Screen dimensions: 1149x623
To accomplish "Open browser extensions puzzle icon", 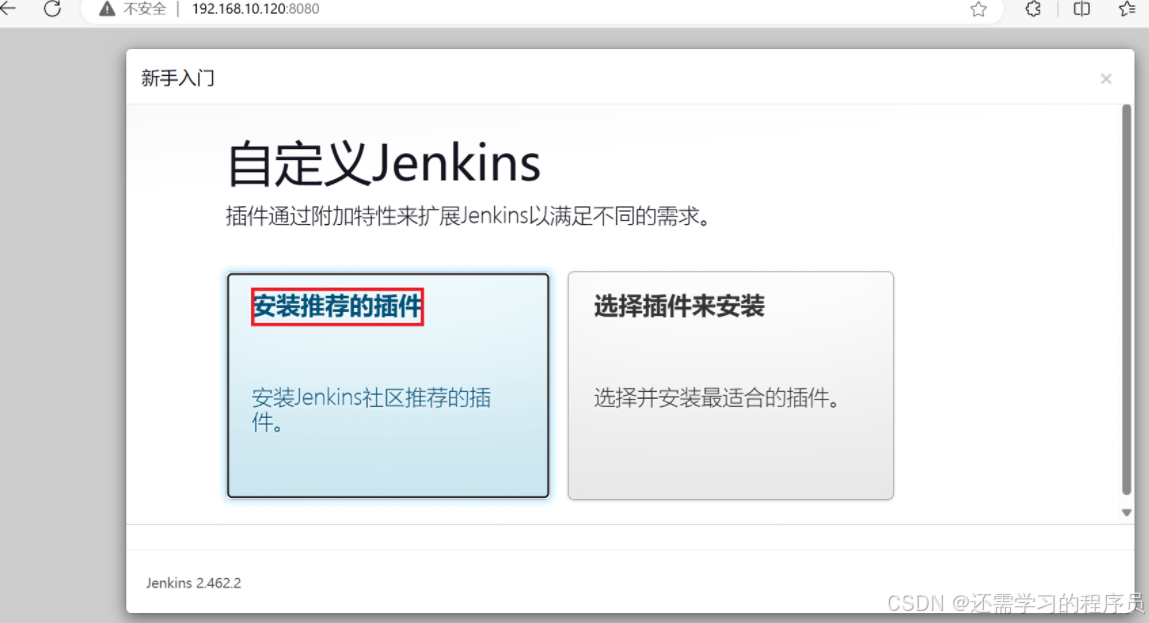I will (1033, 9).
